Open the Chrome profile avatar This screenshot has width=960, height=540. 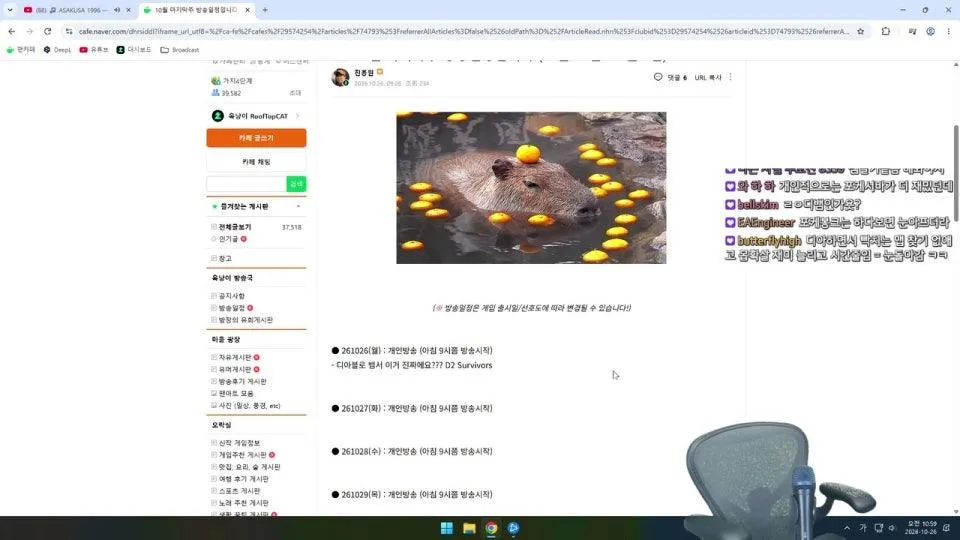930,31
